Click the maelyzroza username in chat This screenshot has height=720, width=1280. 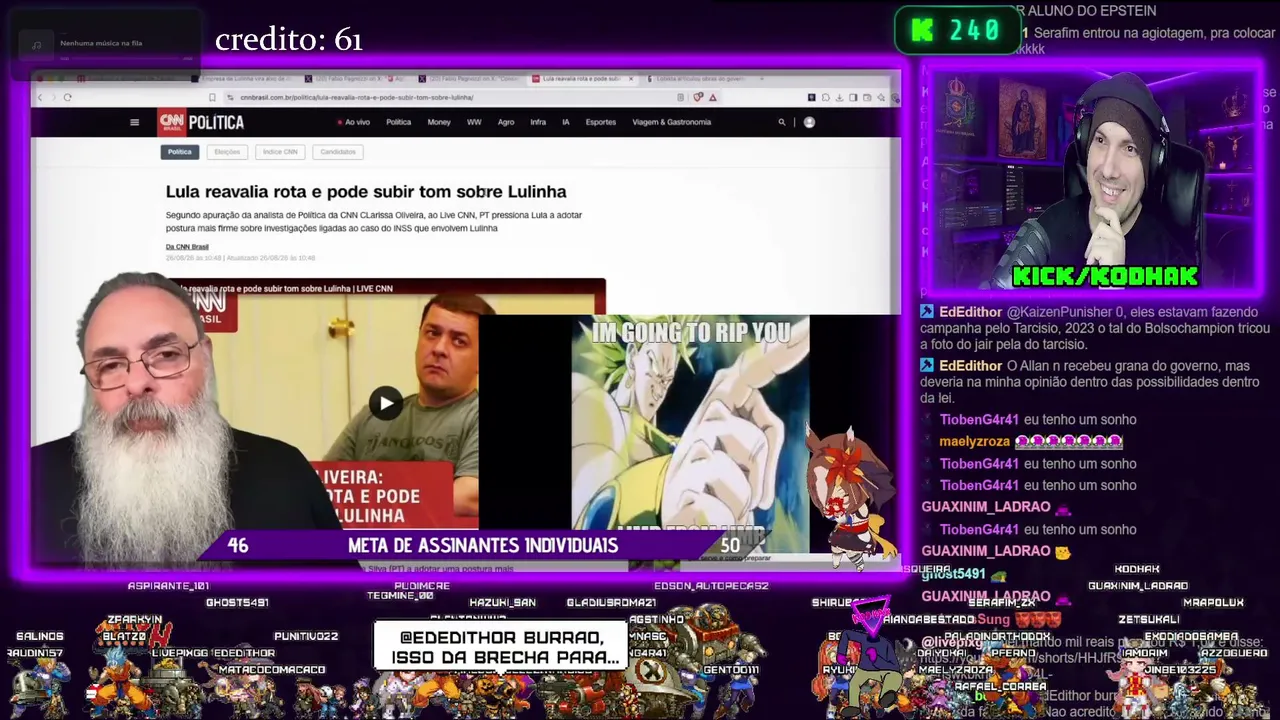pos(975,442)
